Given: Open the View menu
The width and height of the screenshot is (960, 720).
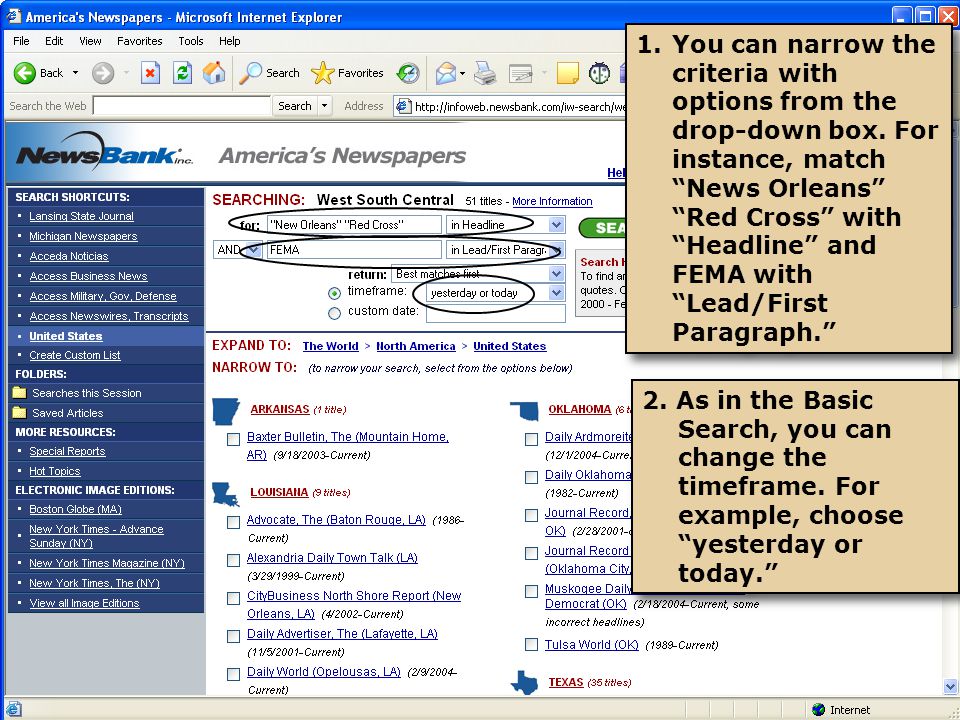Looking at the screenshot, I should tap(90, 41).
